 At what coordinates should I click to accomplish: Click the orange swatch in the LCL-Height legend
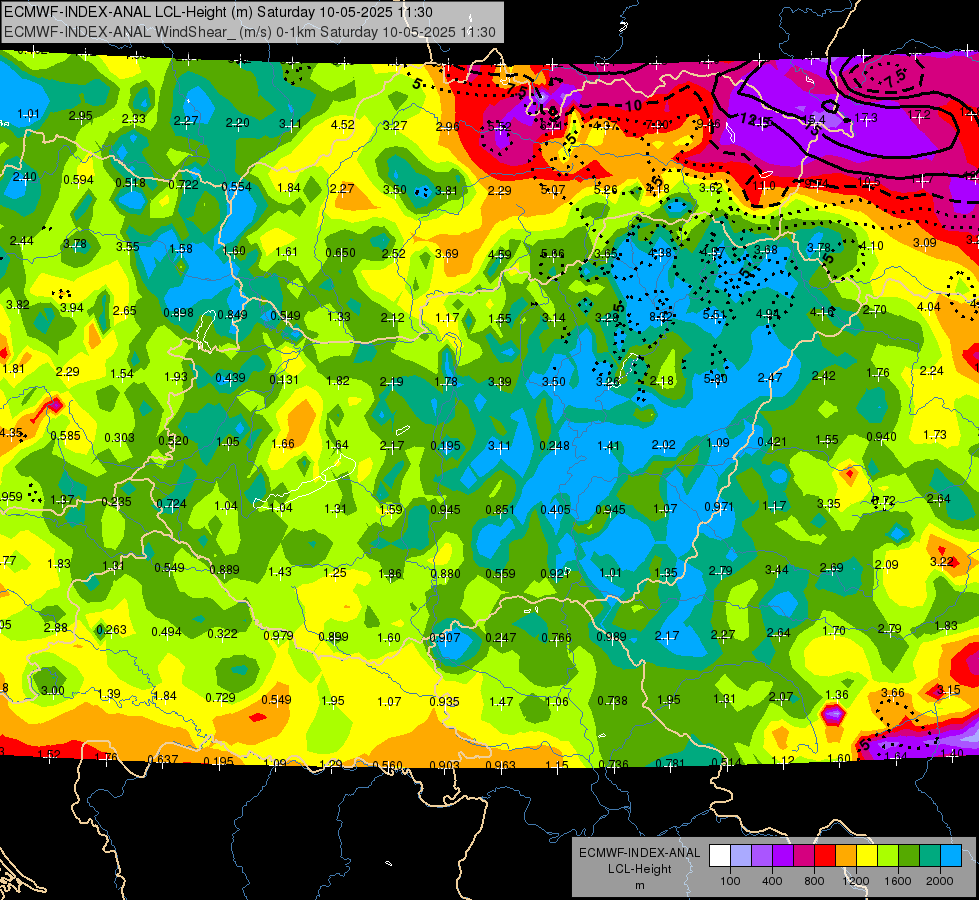pos(846,856)
